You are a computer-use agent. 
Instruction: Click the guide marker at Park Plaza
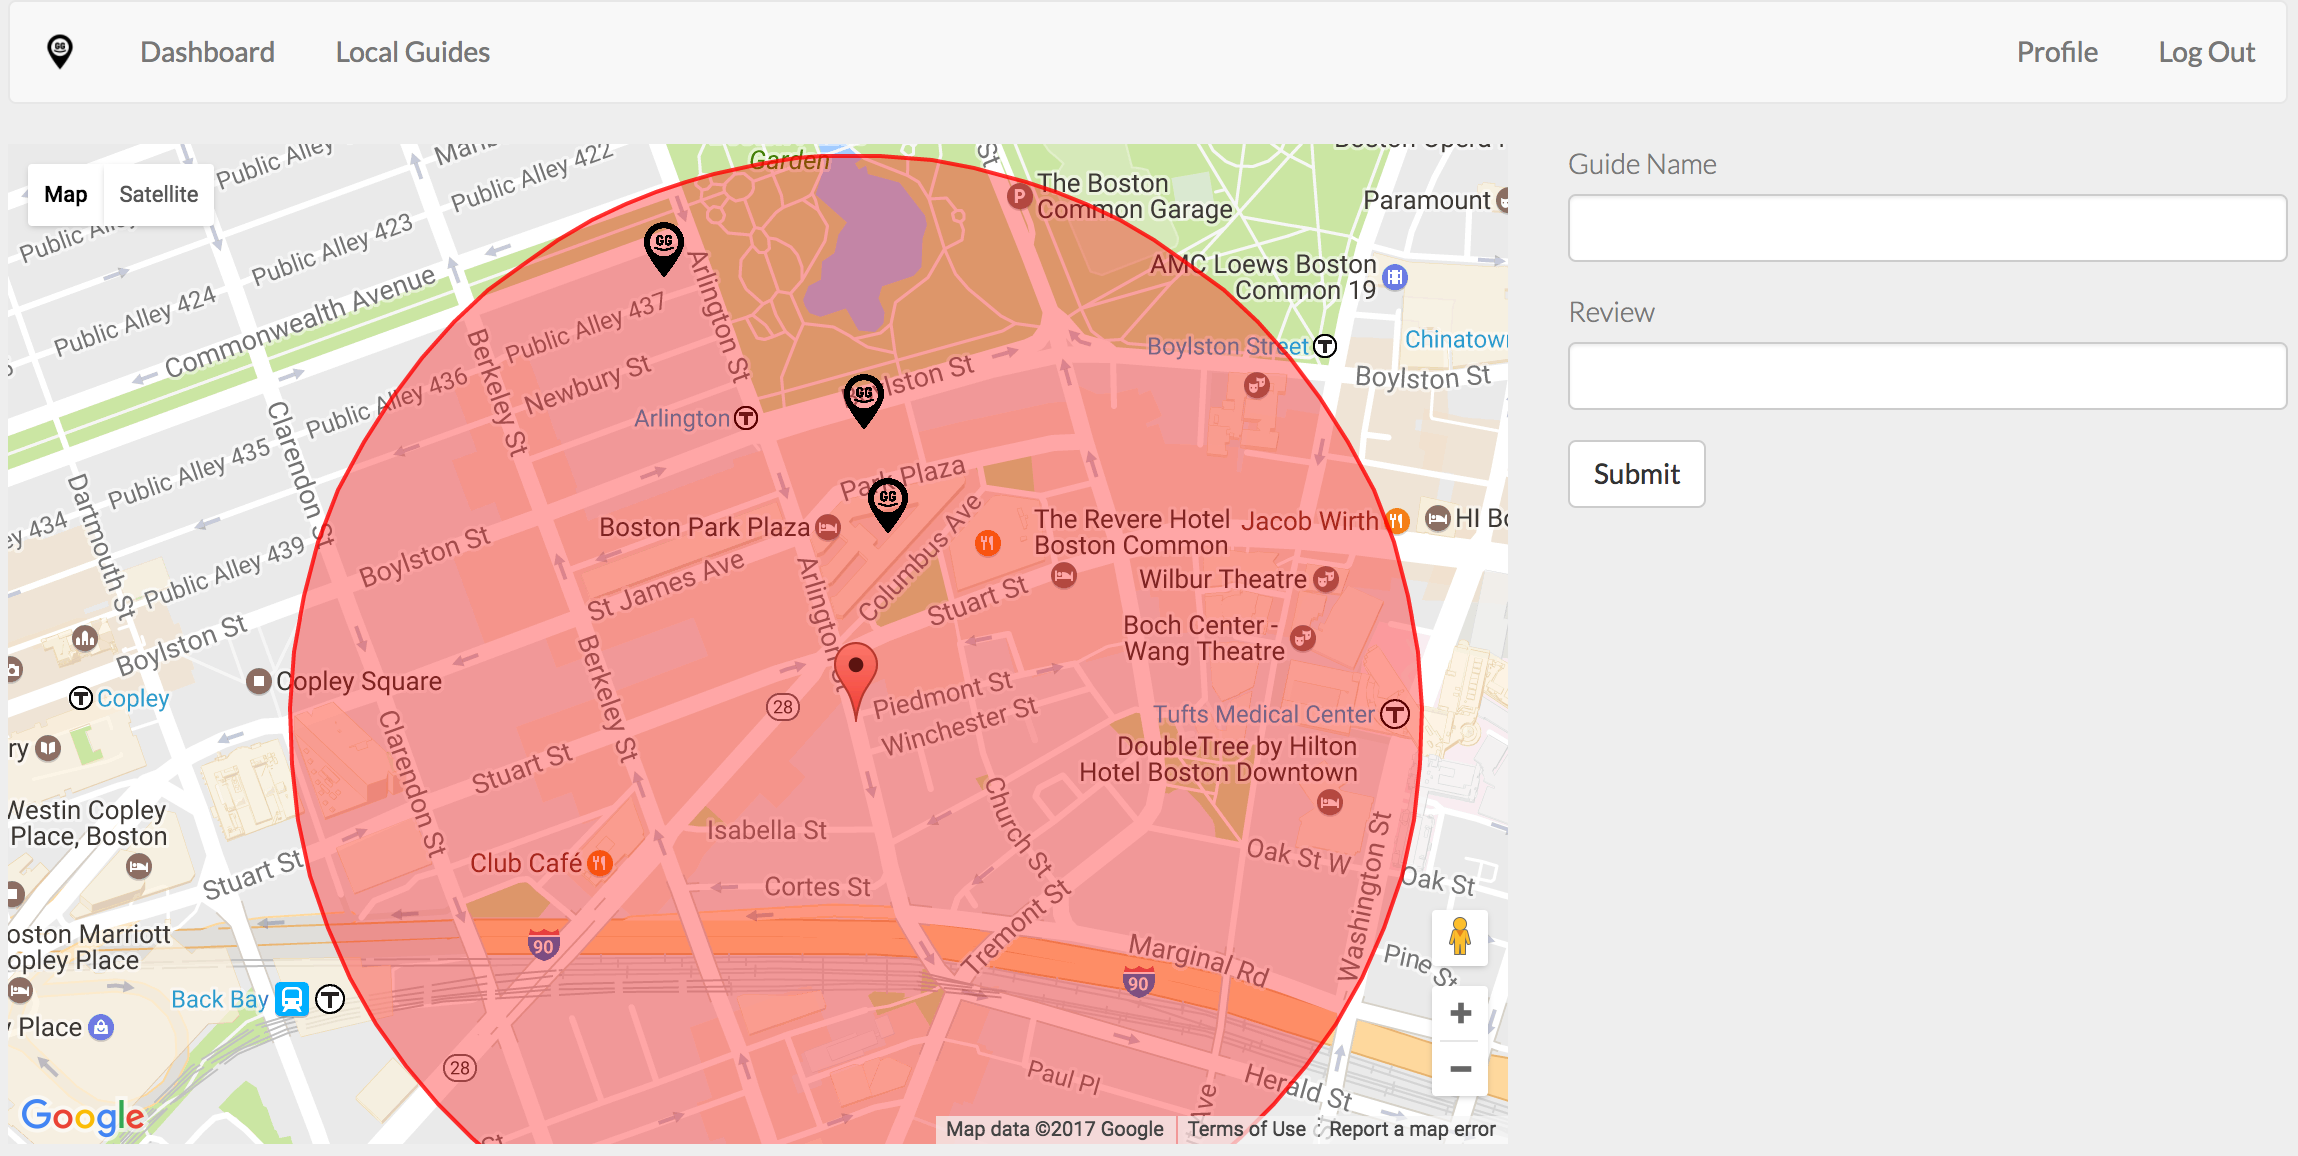pos(888,502)
